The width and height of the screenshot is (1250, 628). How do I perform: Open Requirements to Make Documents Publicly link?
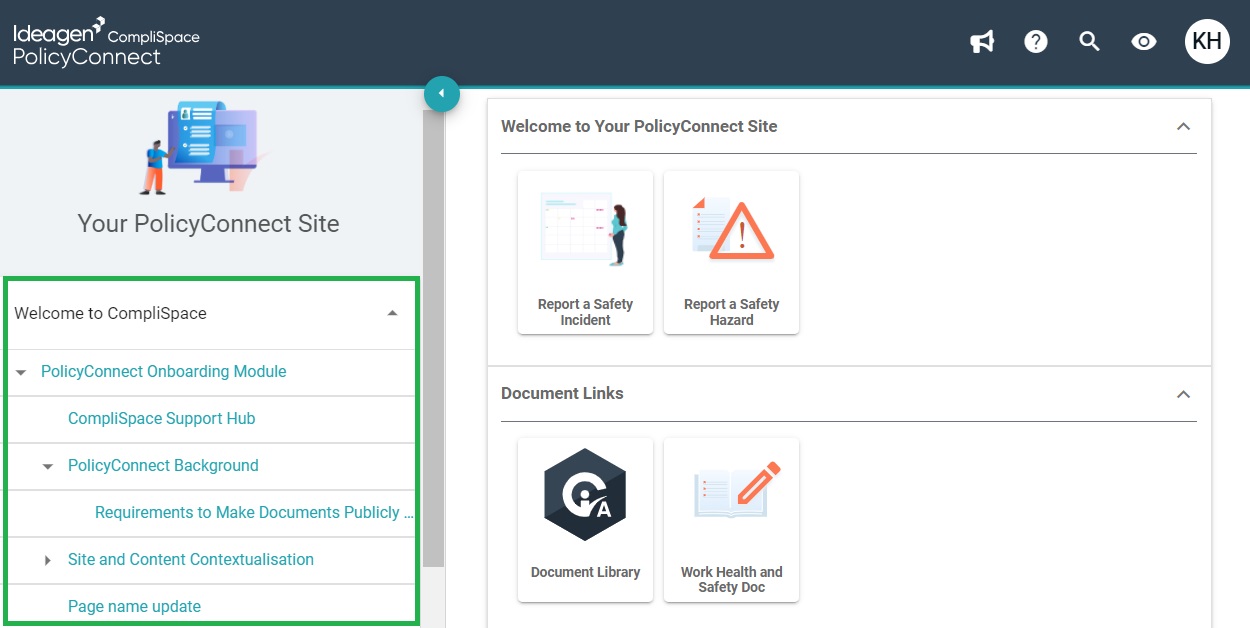(254, 512)
